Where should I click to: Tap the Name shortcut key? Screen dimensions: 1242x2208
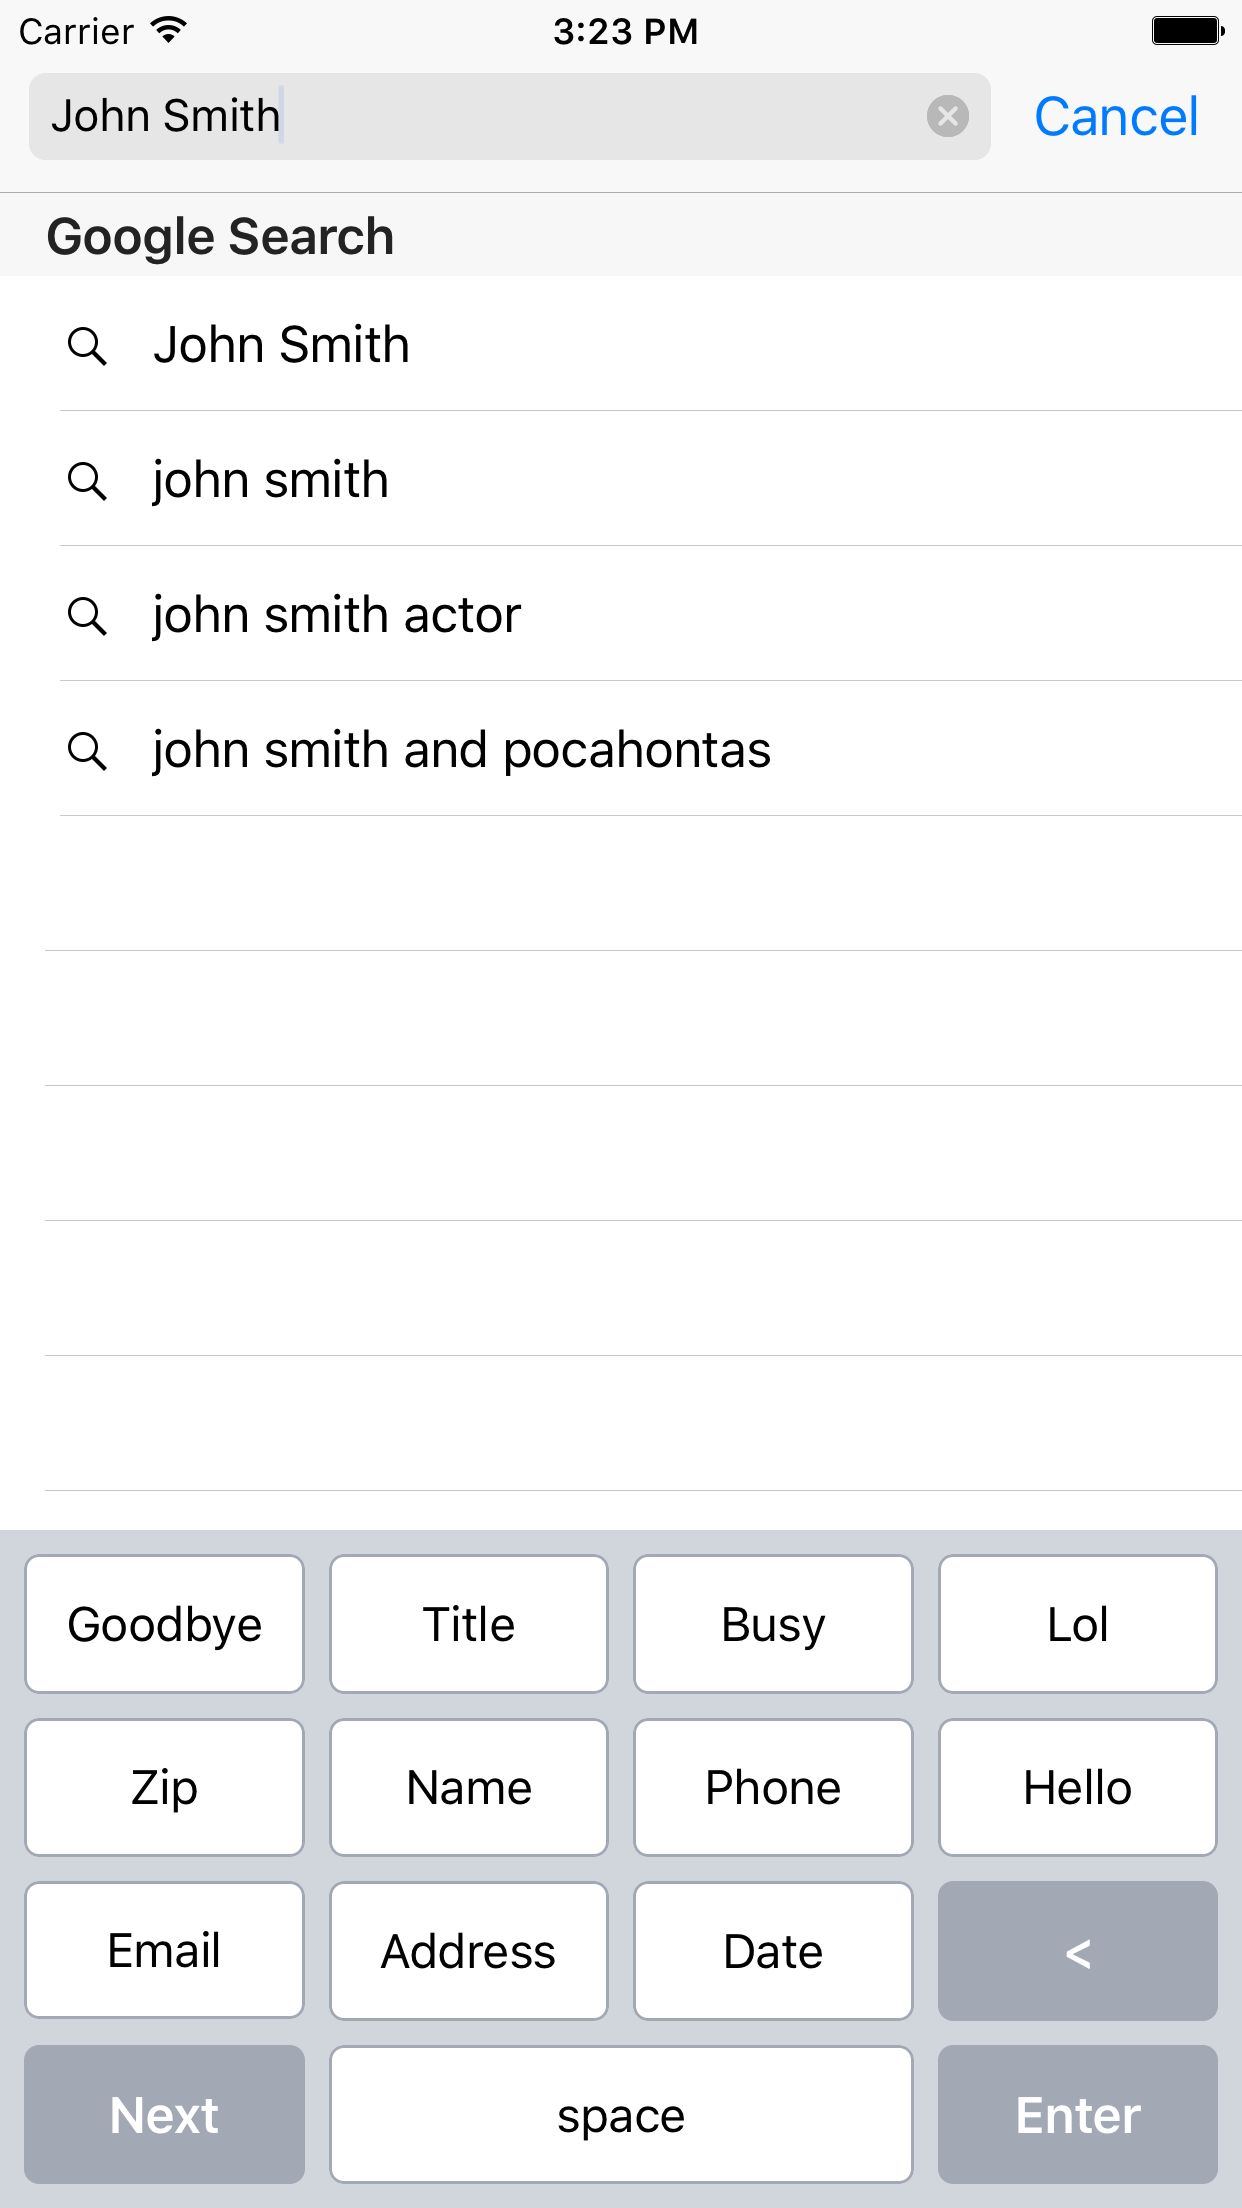click(468, 1787)
